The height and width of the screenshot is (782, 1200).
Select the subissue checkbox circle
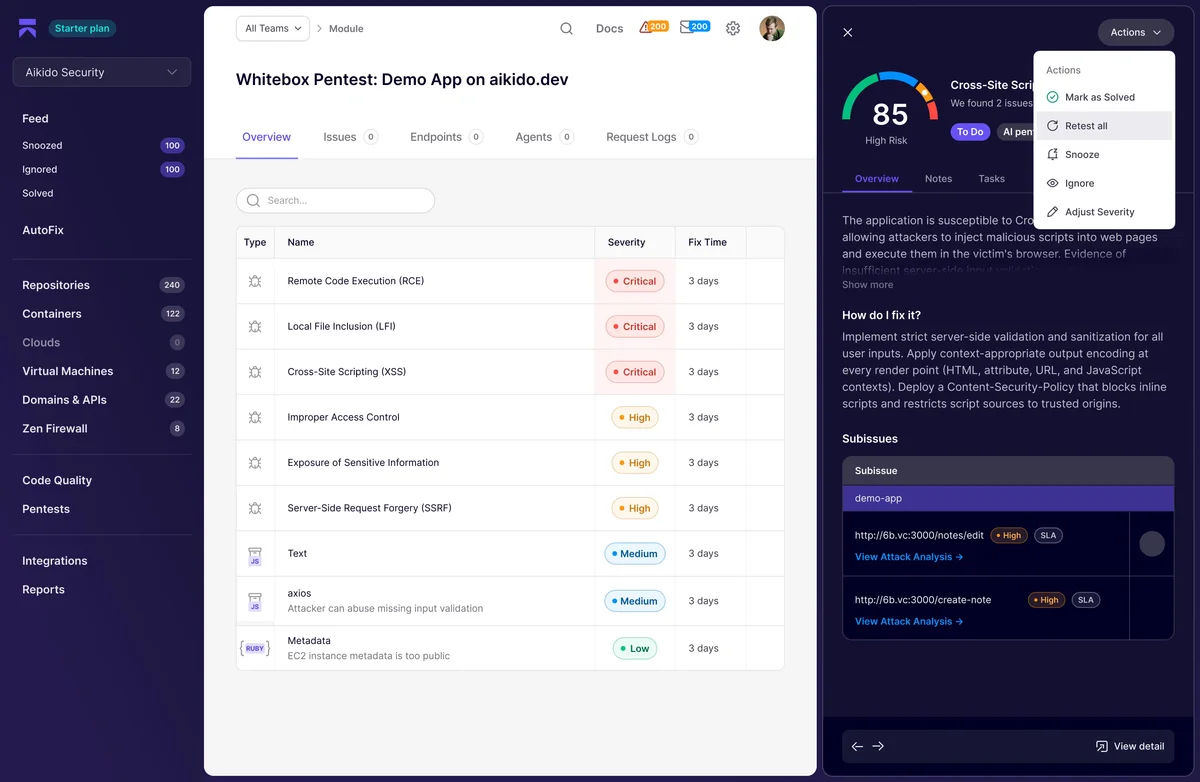1152,543
